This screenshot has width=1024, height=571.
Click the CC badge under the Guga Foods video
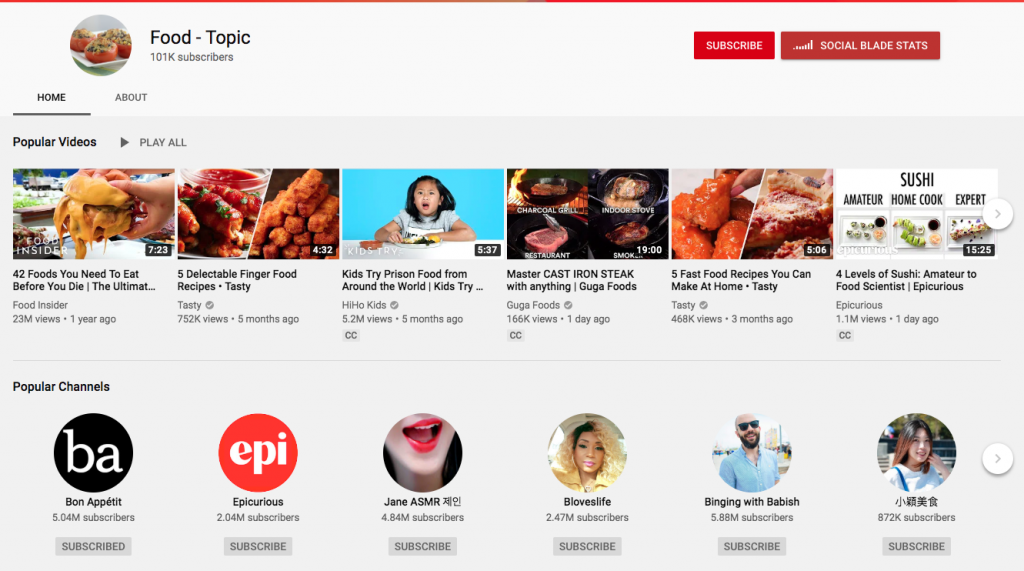point(515,335)
